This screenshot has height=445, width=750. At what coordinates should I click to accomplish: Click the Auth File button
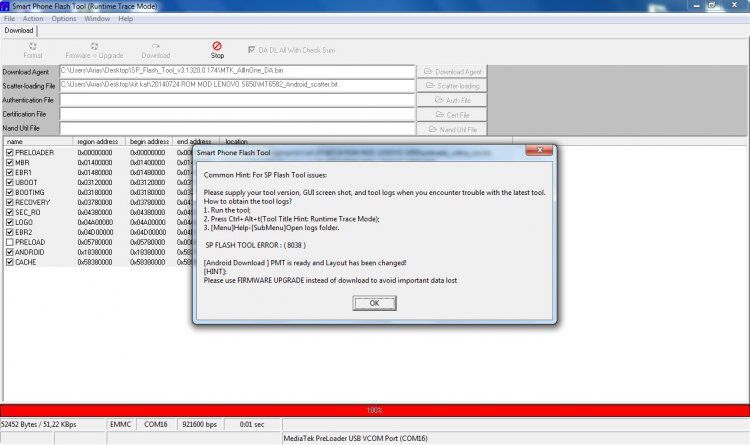pyautogui.click(x=452, y=100)
